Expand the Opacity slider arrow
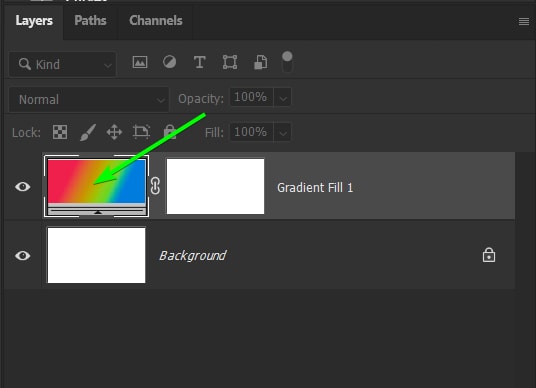Image resolution: width=536 pixels, height=388 pixels. pos(283,98)
